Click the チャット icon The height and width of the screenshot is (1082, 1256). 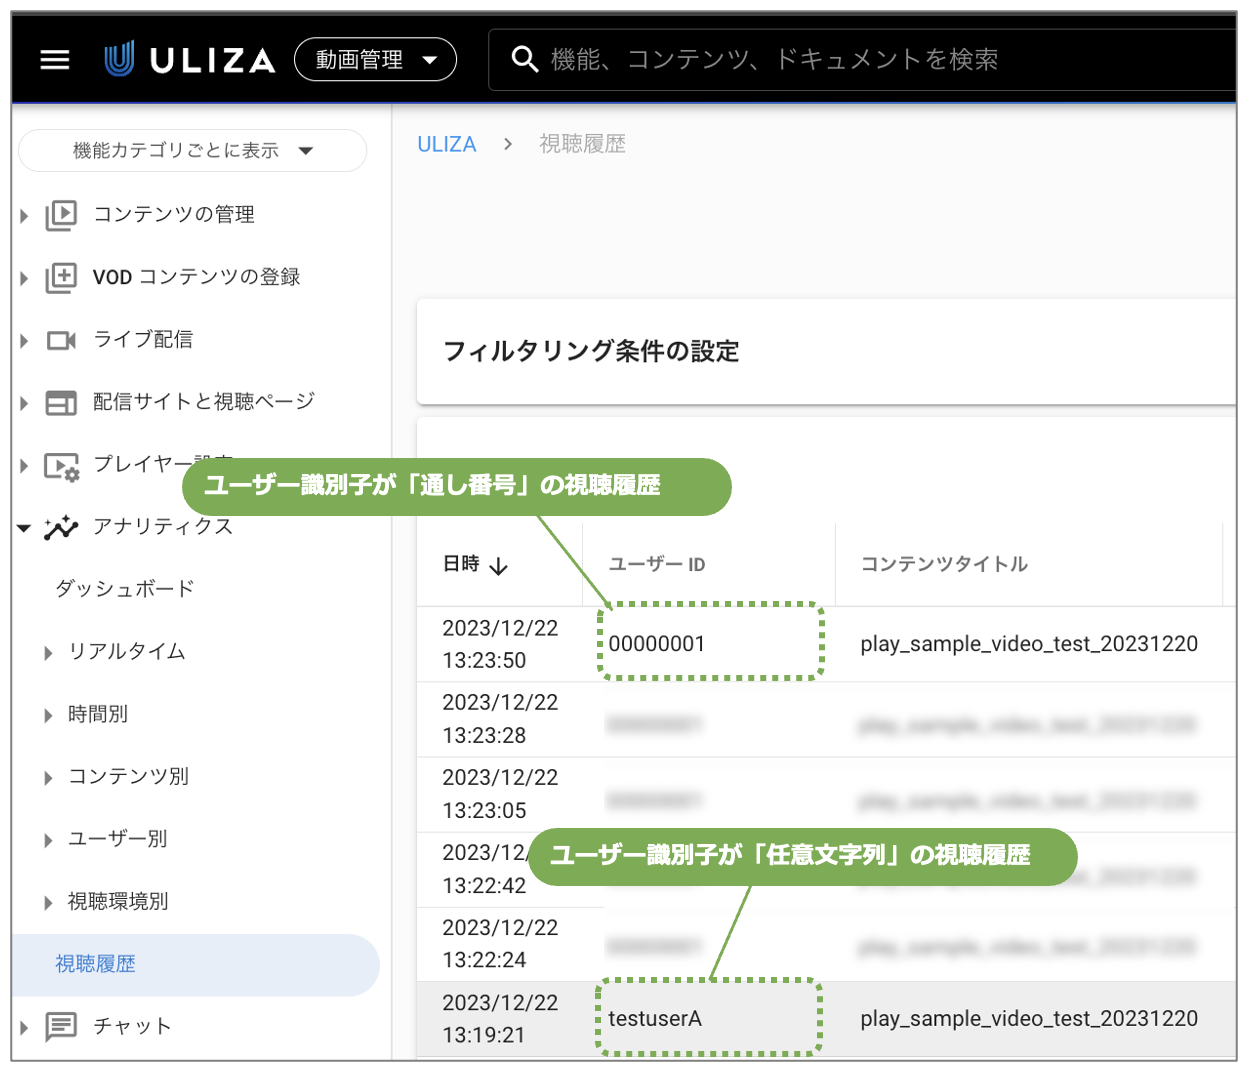[x=61, y=1026]
